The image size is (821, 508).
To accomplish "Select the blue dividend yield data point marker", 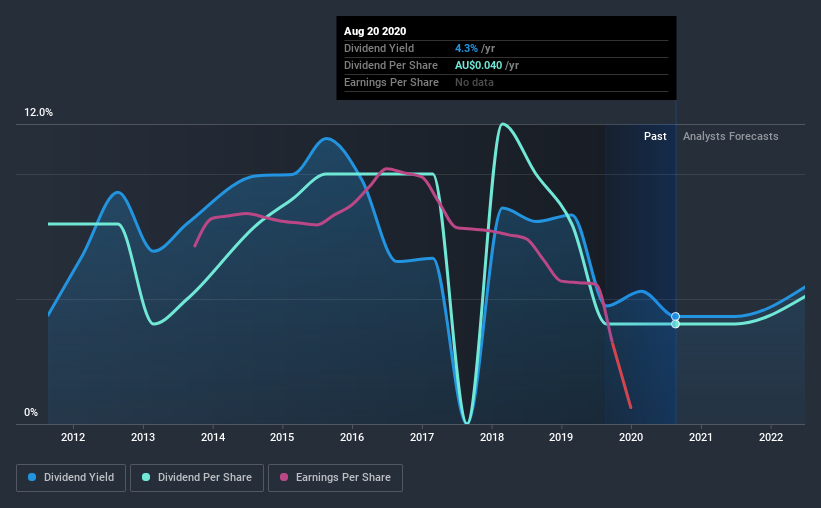I will [x=675, y=316].
